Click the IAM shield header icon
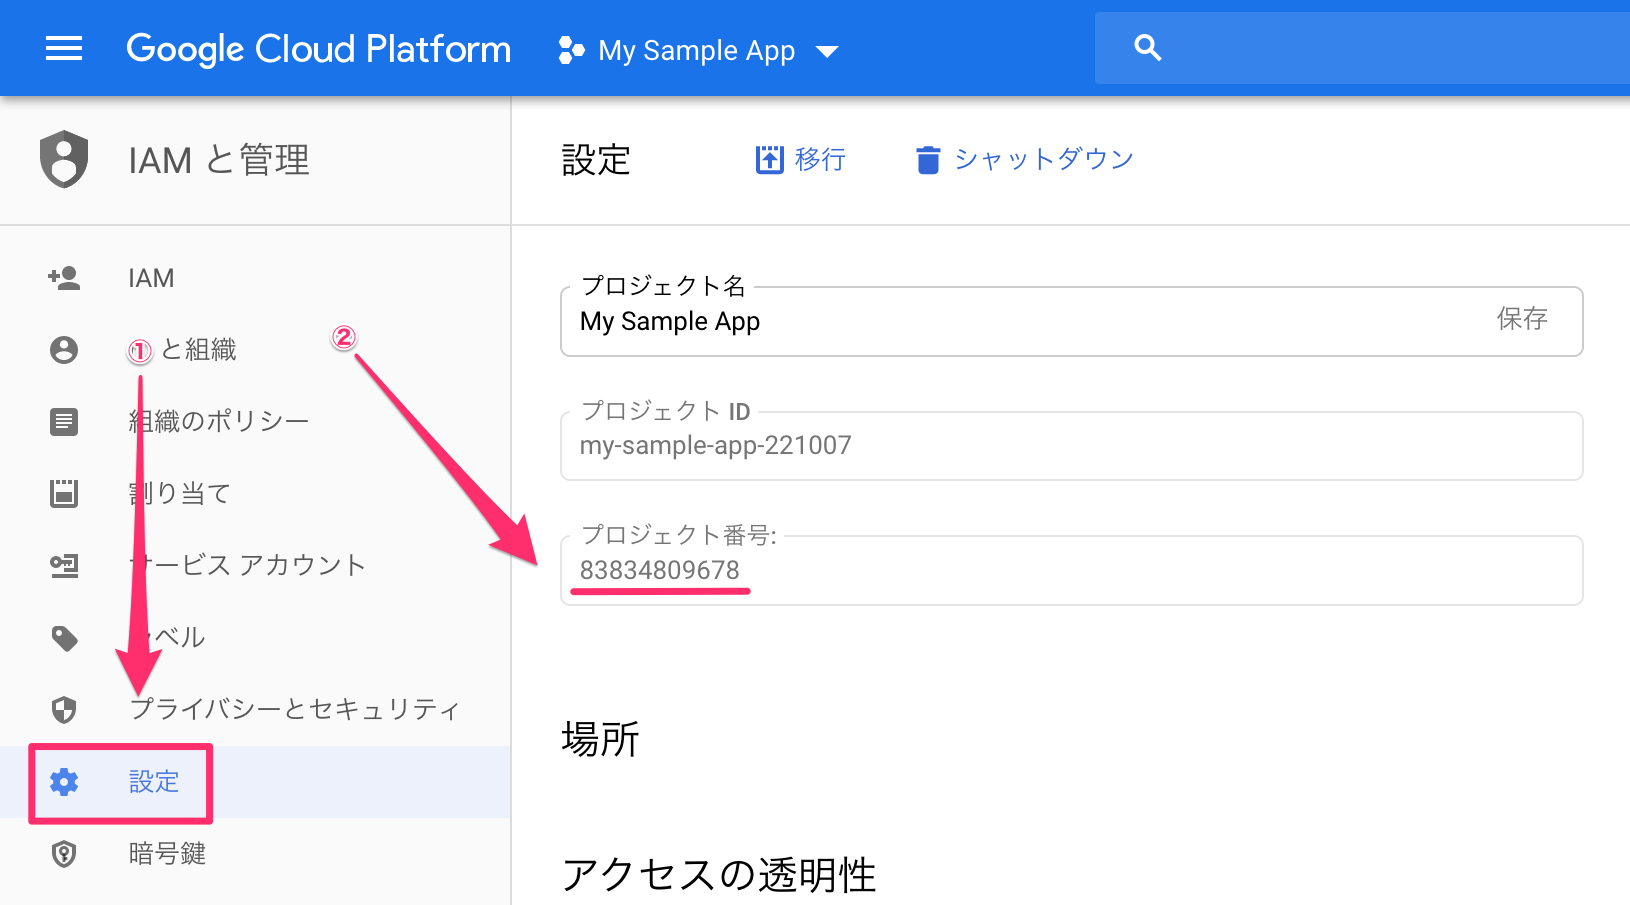The height and width of the screenshot is (905, 1630). pyautogui.click(x=64, y=159)
